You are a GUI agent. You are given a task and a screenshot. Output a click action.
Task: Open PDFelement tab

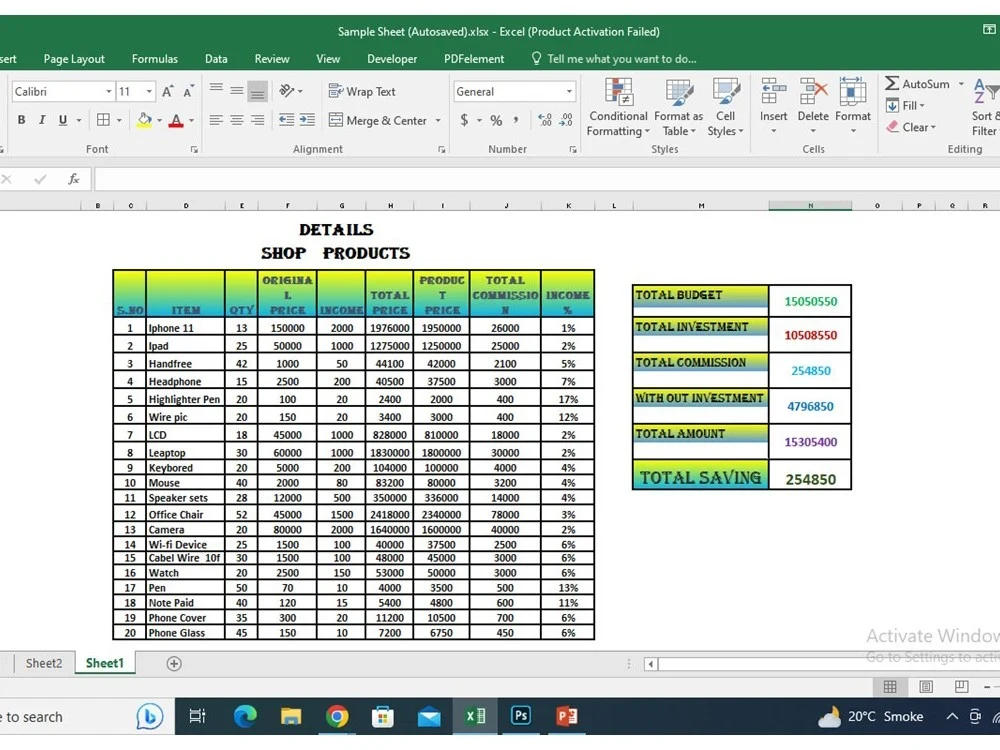[474, 59]
